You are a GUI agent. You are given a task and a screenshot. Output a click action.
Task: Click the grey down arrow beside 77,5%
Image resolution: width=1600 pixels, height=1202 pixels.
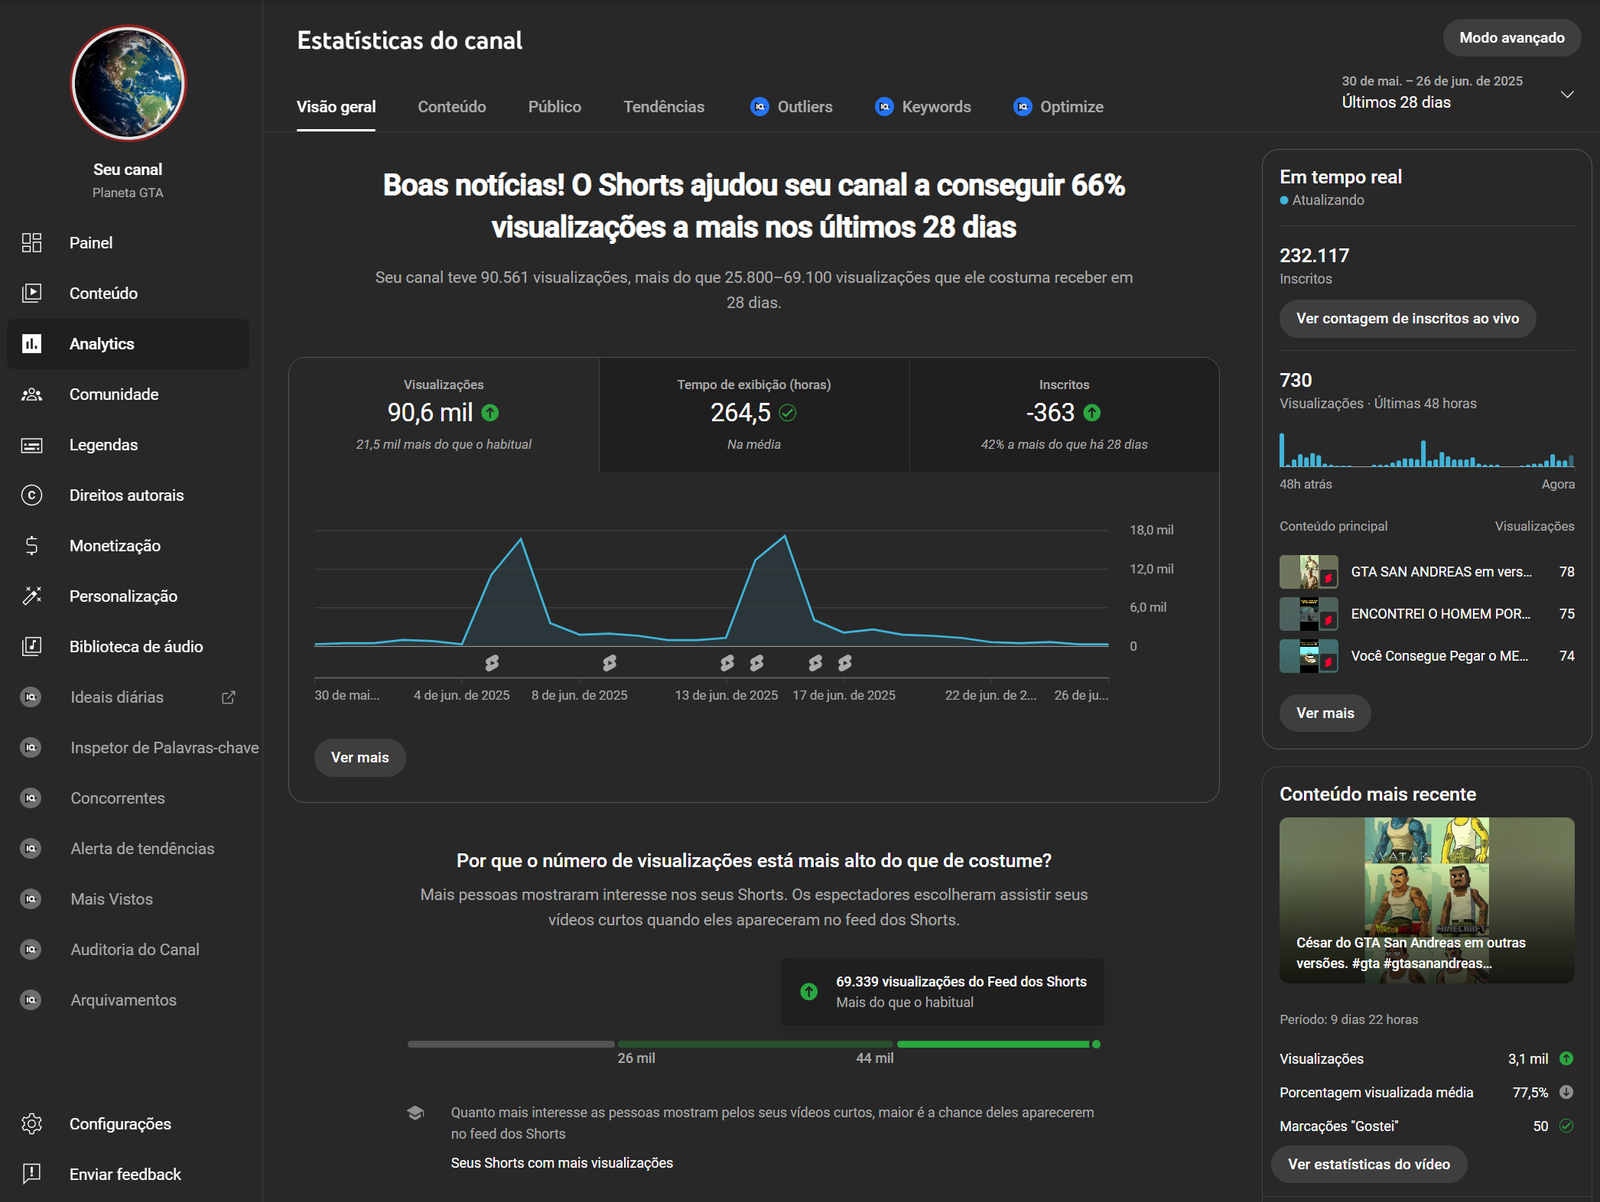click(x=1566, y=1092)
